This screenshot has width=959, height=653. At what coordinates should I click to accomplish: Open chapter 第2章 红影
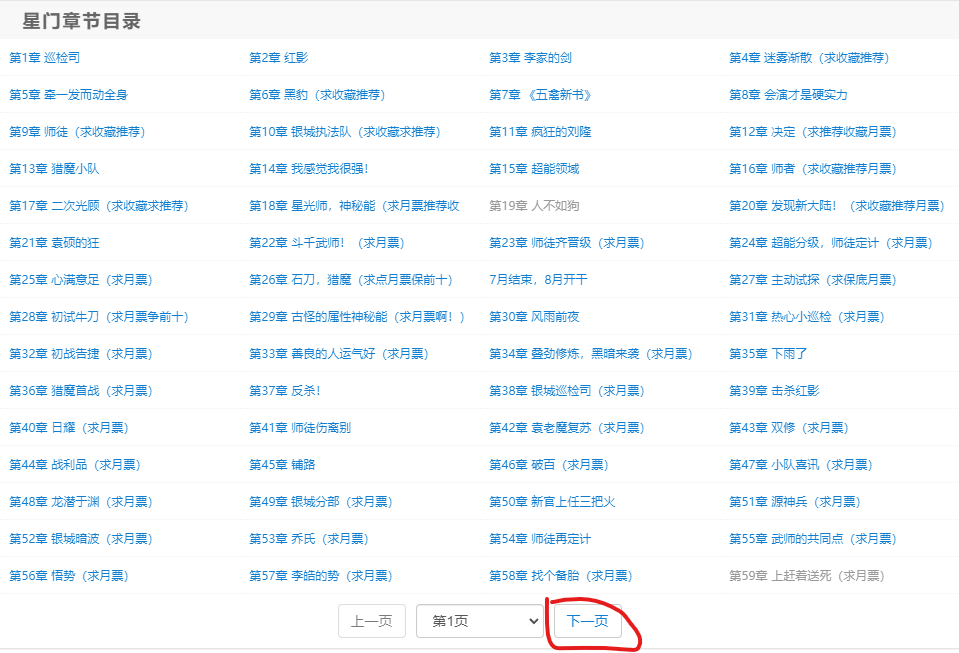coord(274,57)
